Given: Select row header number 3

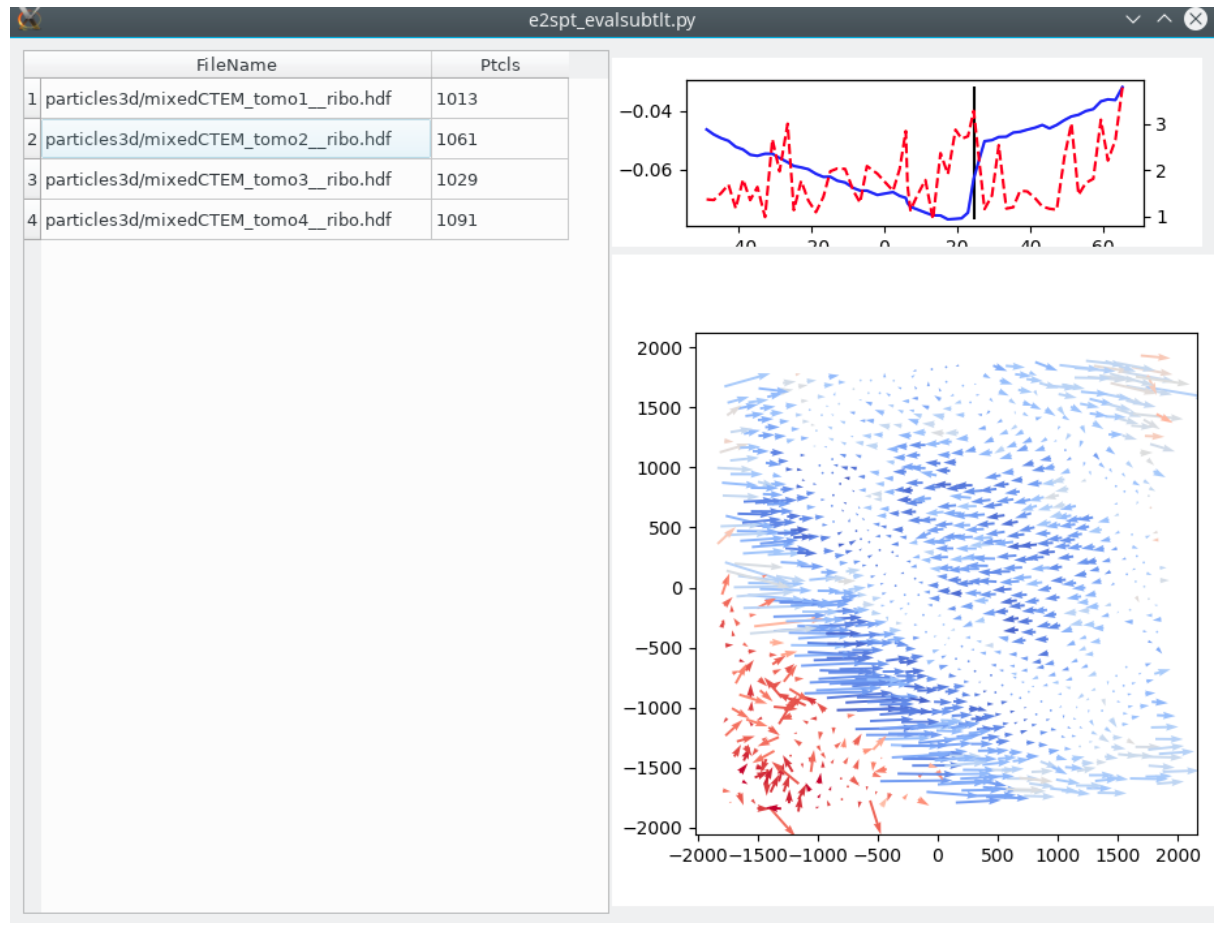Looking at the screenshot, I should pos(32,179).
